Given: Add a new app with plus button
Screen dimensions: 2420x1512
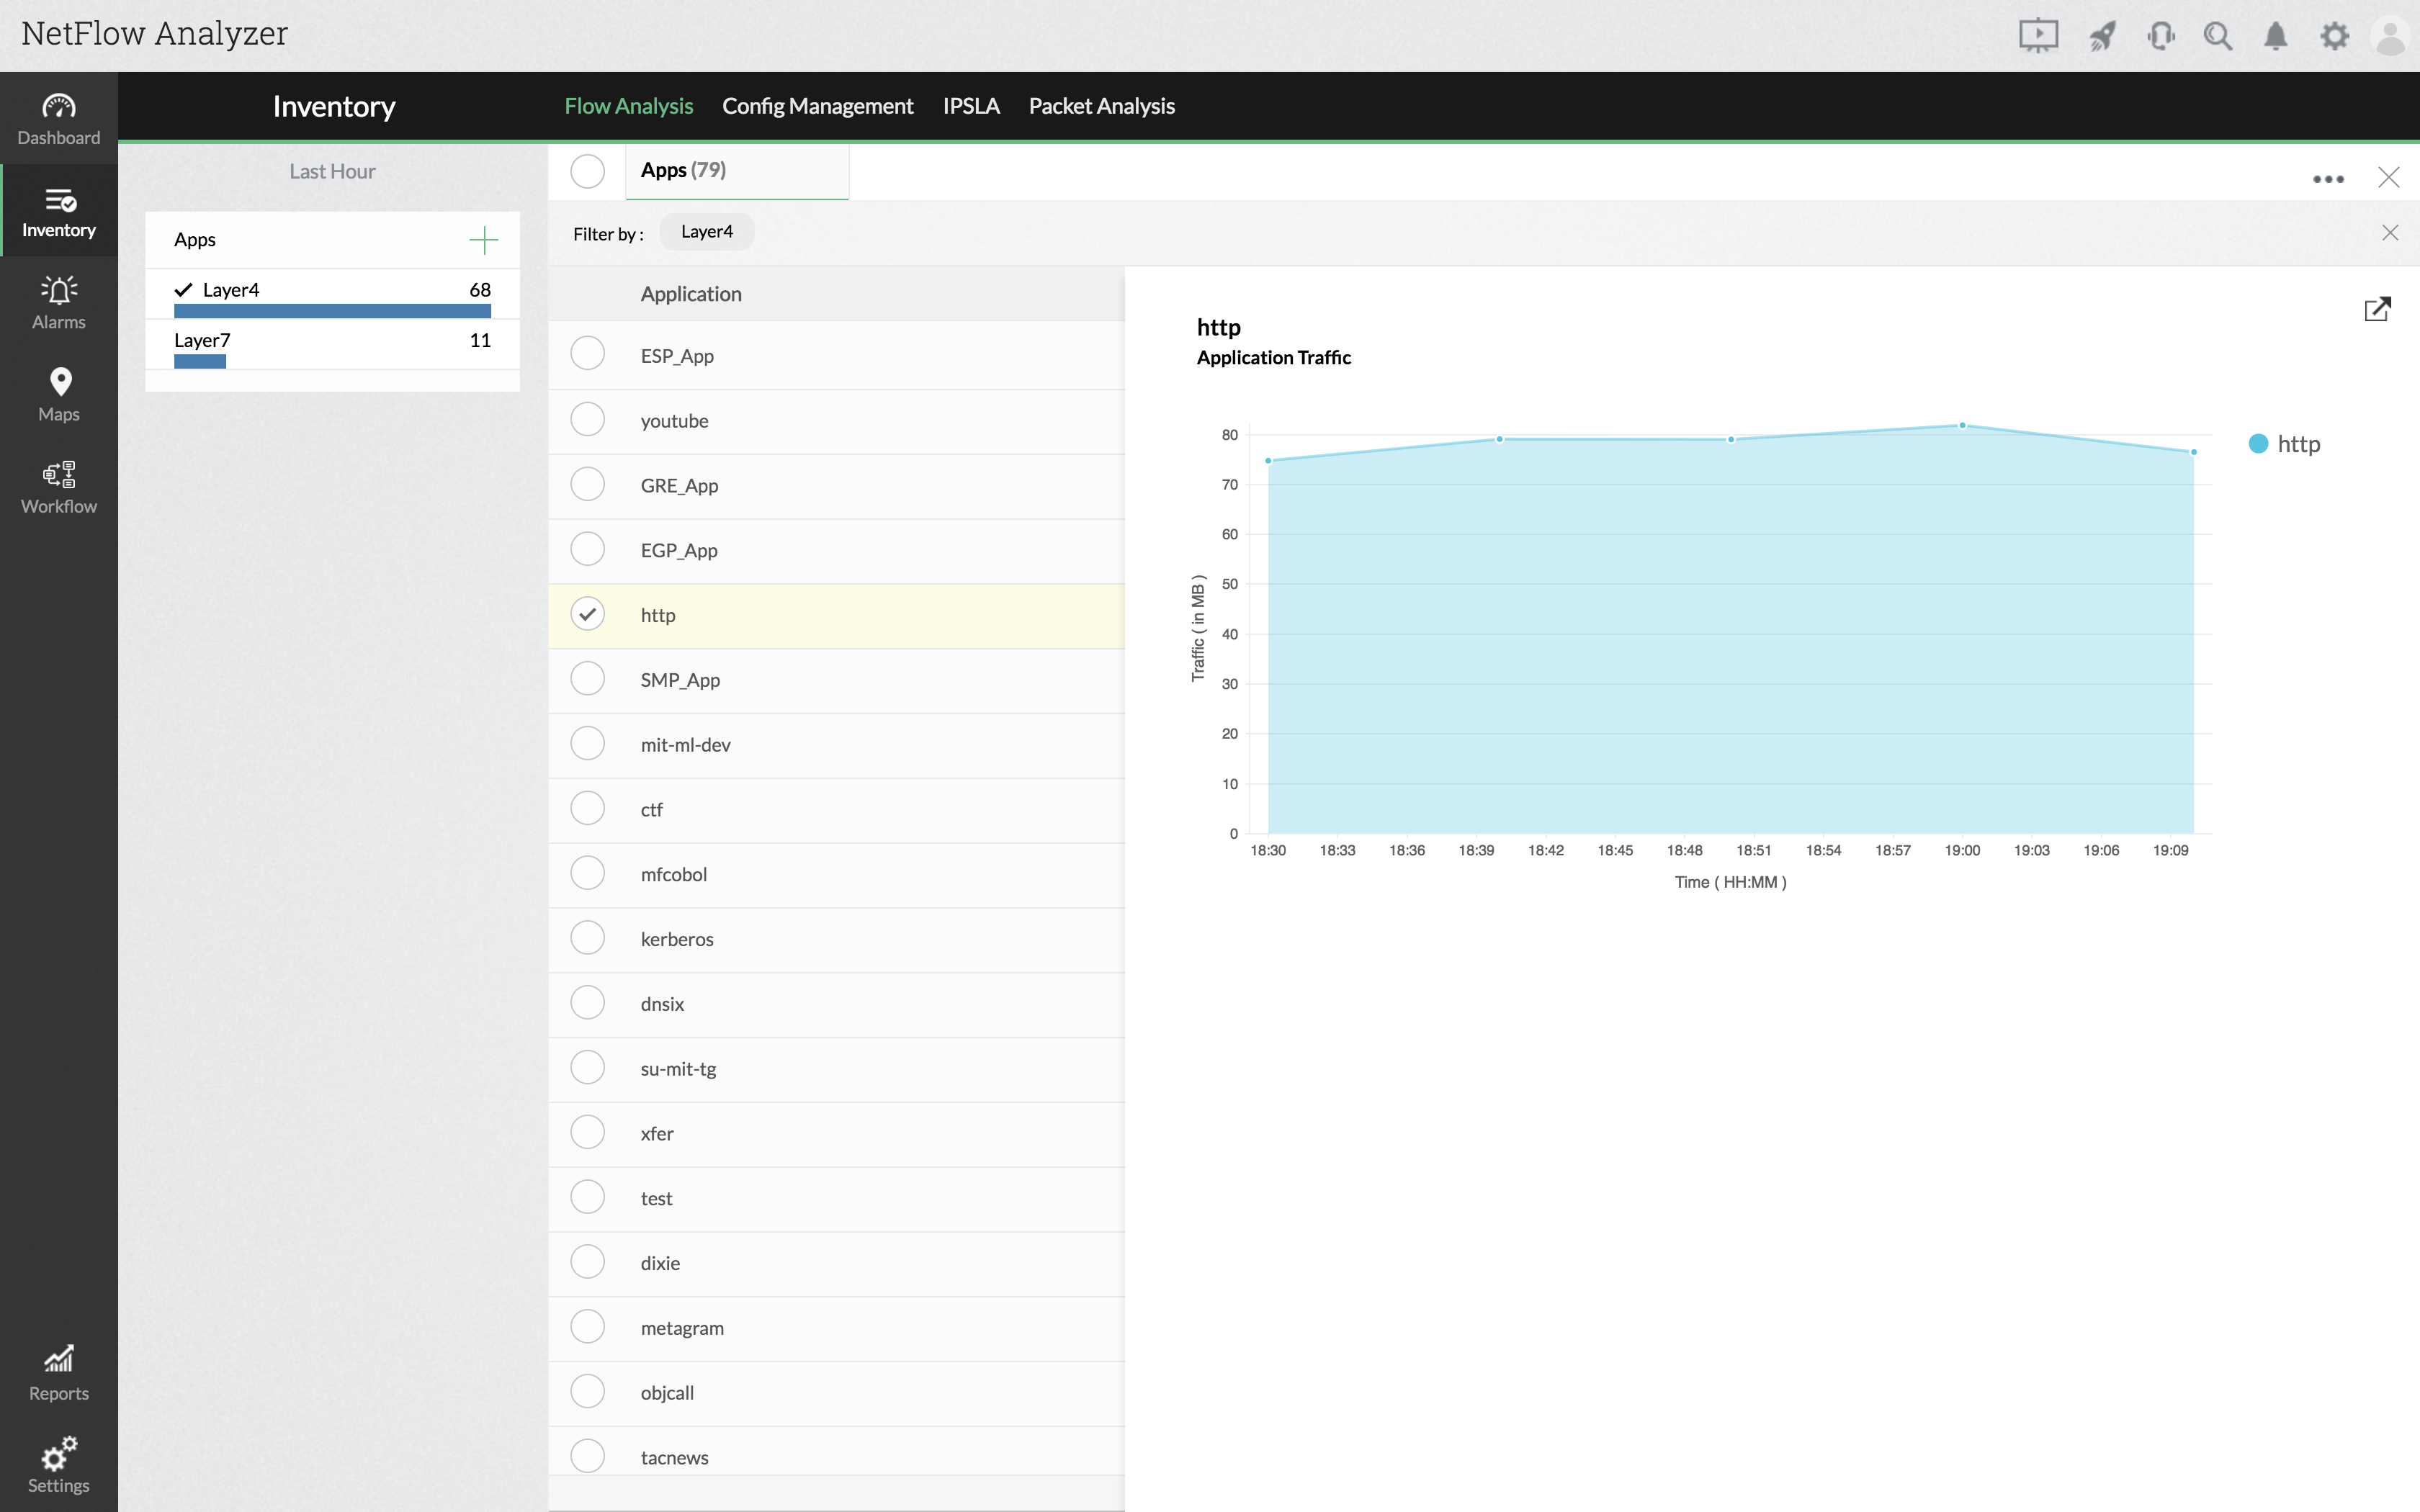Looking at the screenshot, I should (483, 239).
